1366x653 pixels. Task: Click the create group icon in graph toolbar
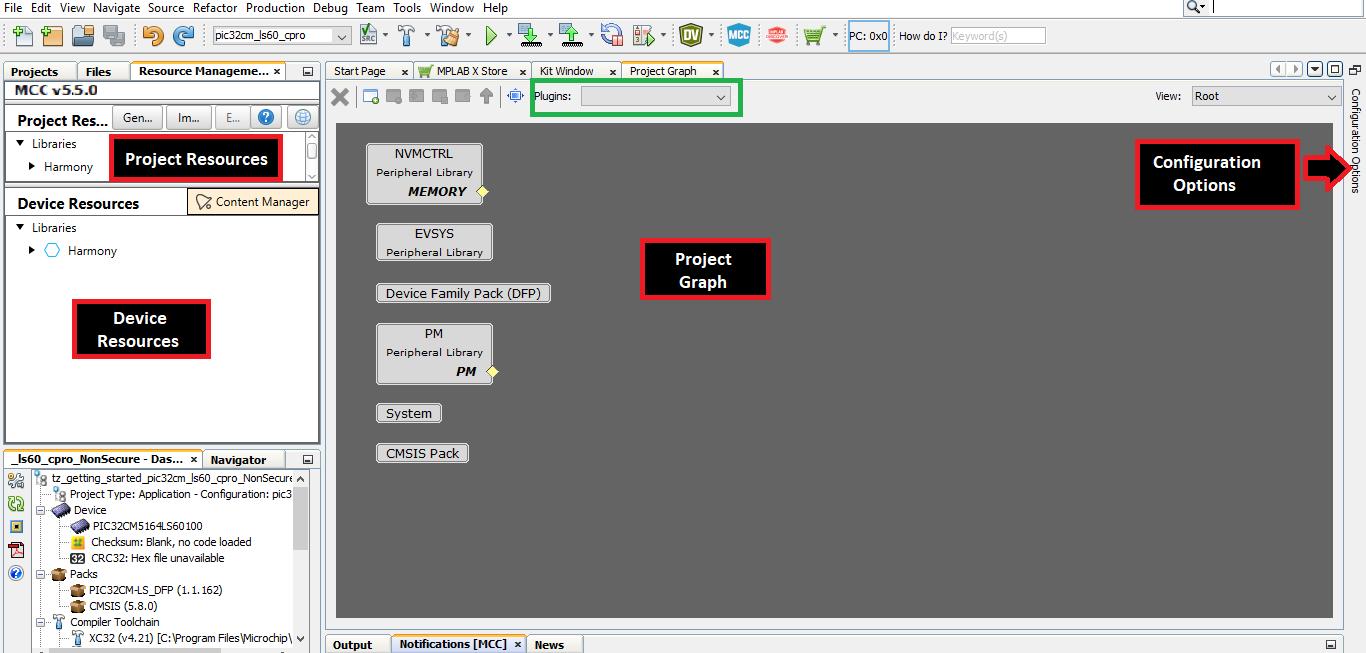coord(371,96)
